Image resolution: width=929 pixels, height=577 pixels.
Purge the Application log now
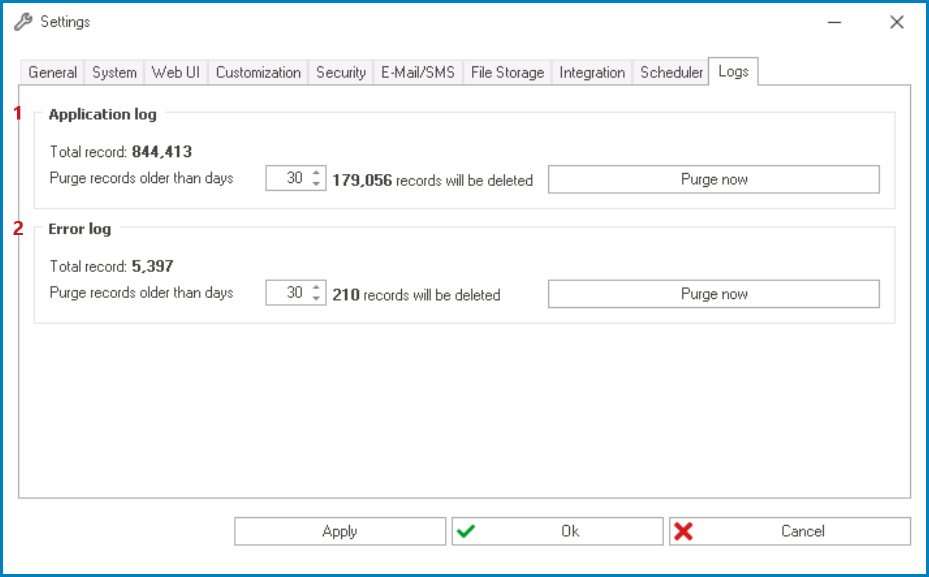[713, 179]
